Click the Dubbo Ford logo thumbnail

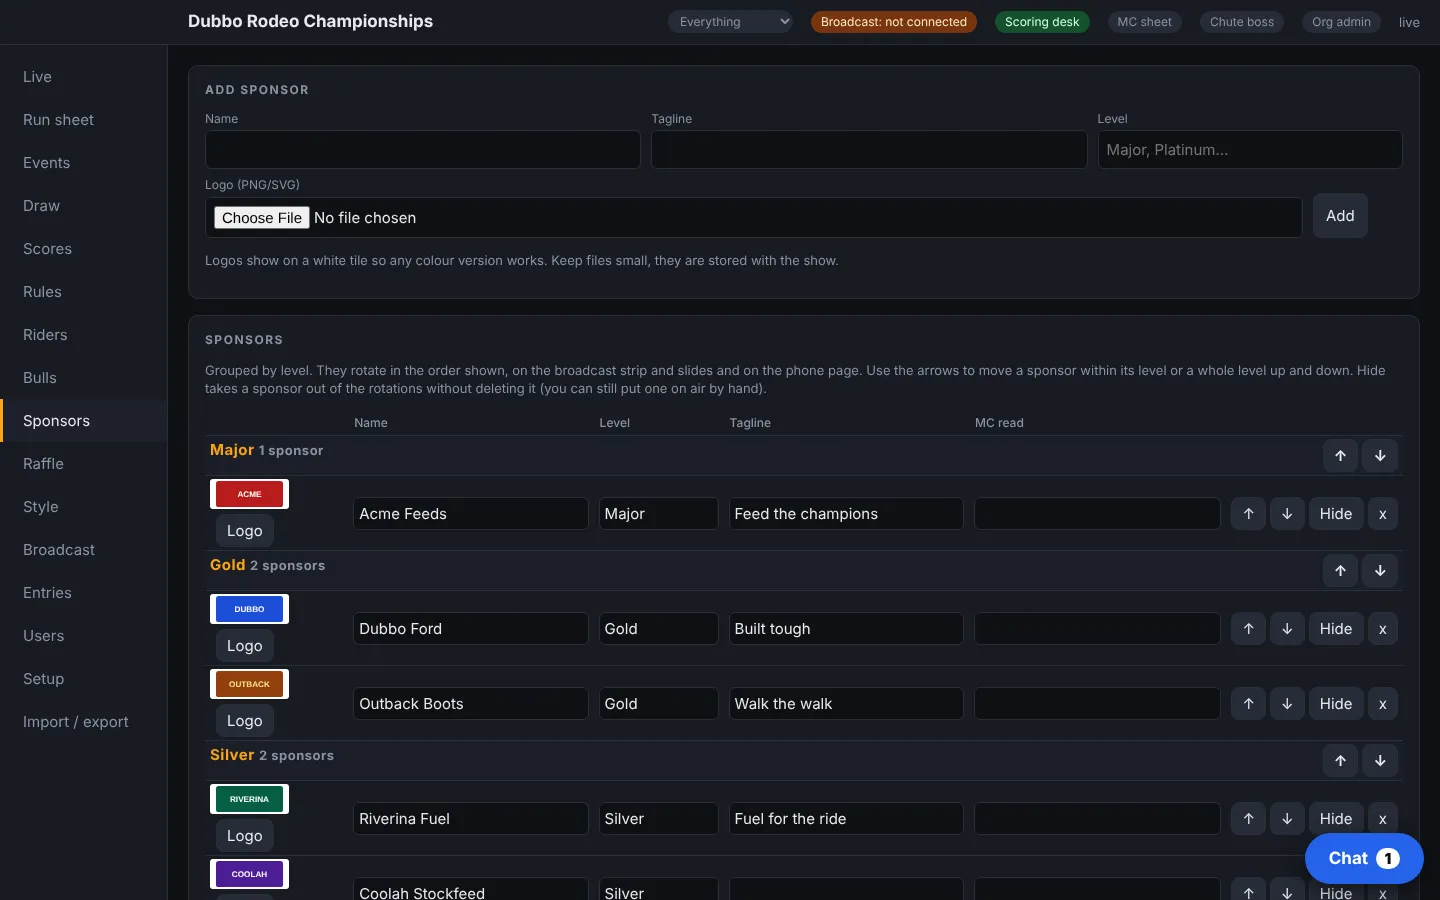pyautogui.click(x=249, y=609)
